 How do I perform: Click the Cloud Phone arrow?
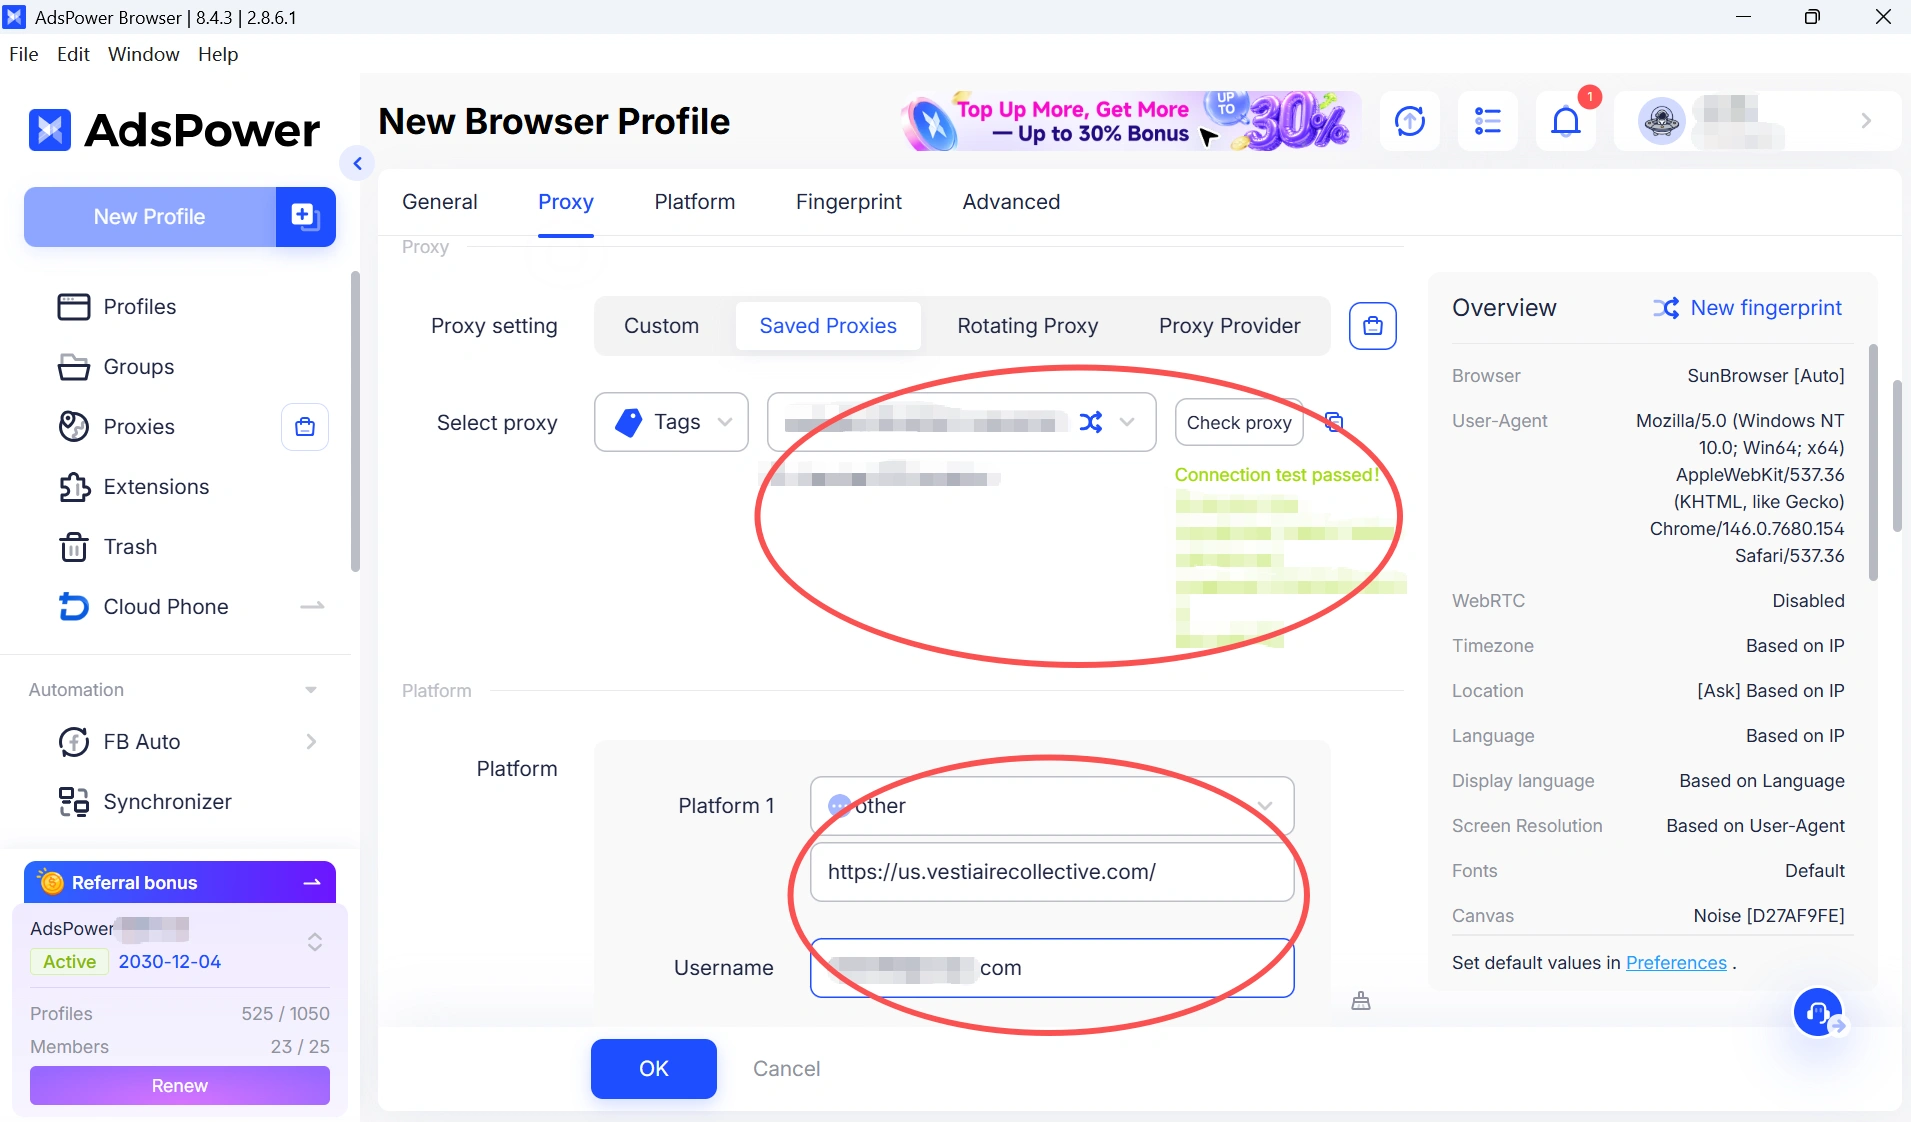[312, 606]
